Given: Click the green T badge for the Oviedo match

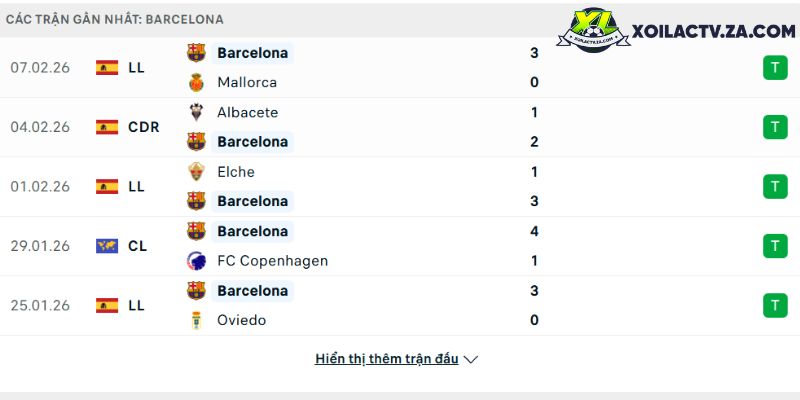Looking at the screenshot, I should tap(775, 305).
